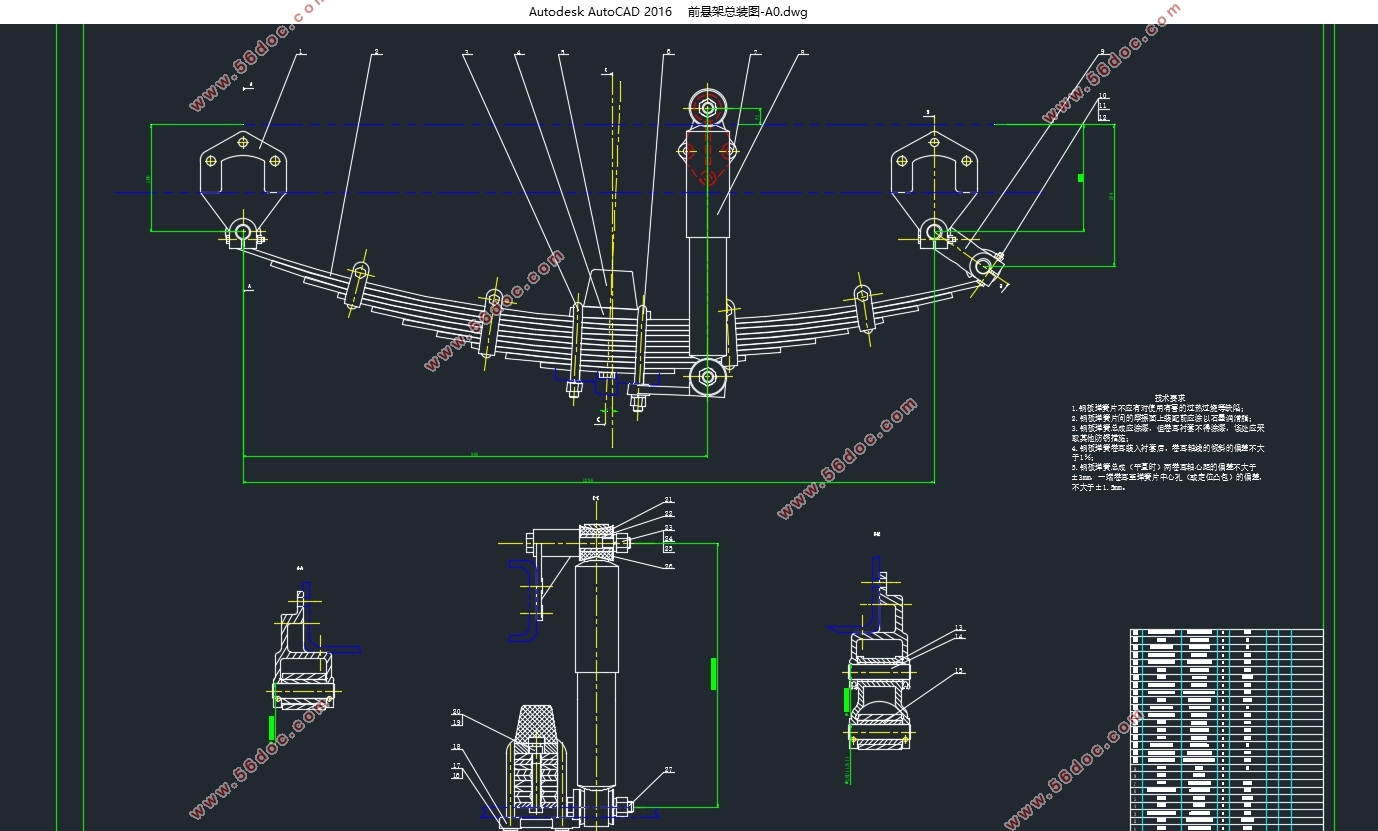Image resolution: width=1378 pixels, height=831 pixels.
Task: Click green grip on right vertical dimension
Action: point(1080,178)
